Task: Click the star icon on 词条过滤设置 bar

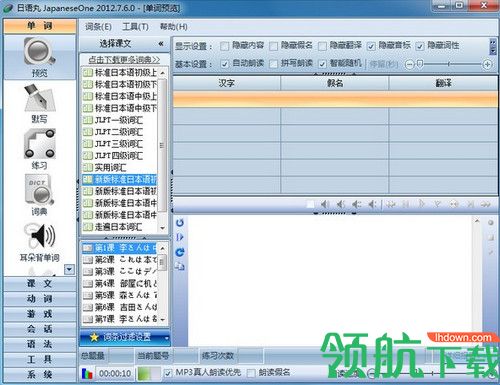Action: (x=94, y=338)
